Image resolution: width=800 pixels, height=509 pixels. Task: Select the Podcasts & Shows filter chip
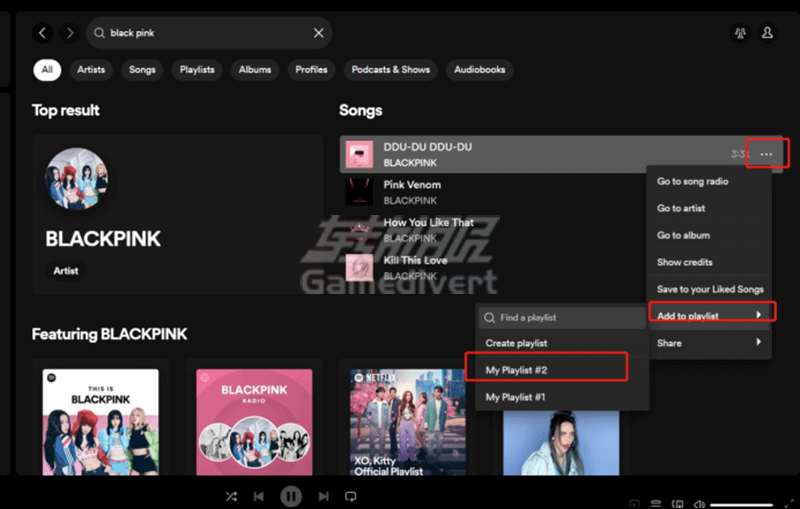click(x=390, y=70)
